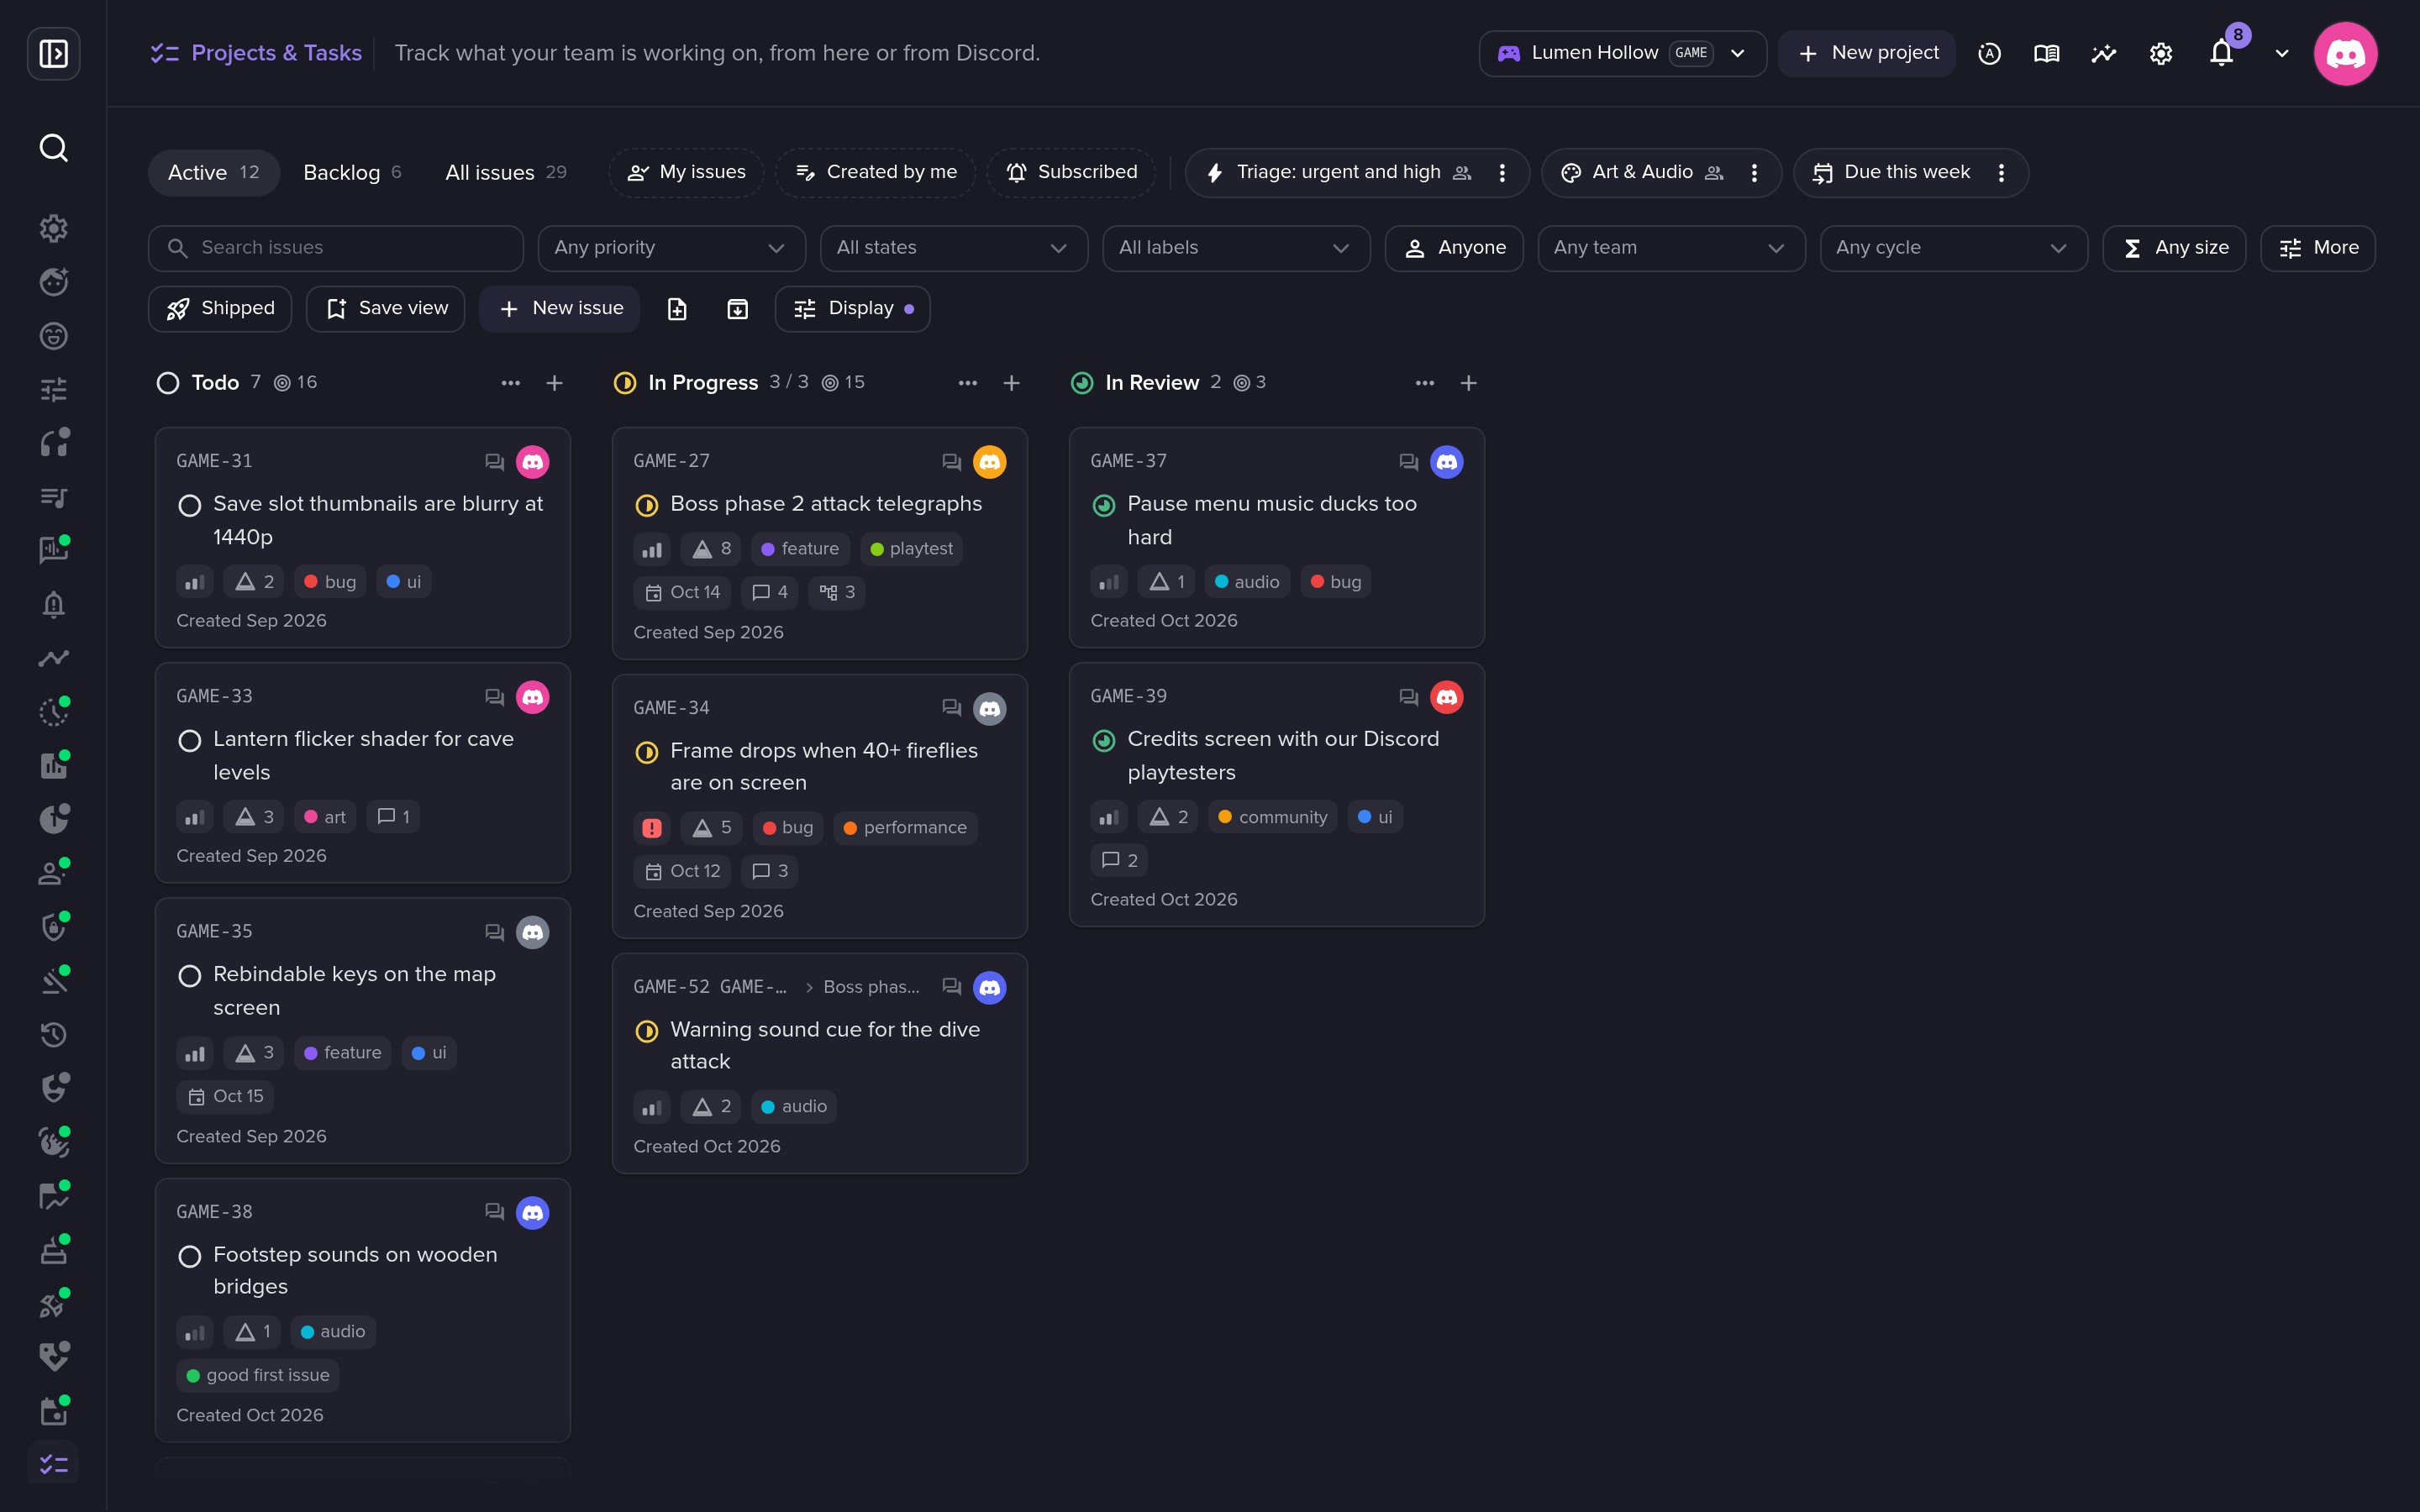The width and height of the screenshot is (2420, 1512).
Task: Open the Projects & Tasks sidebar icon
Action: [x=53, y=1464]
